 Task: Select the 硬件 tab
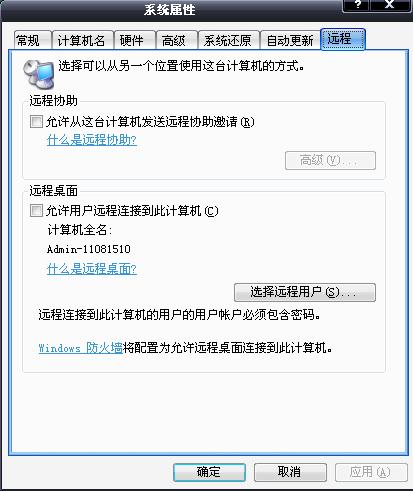coord(135,41)
